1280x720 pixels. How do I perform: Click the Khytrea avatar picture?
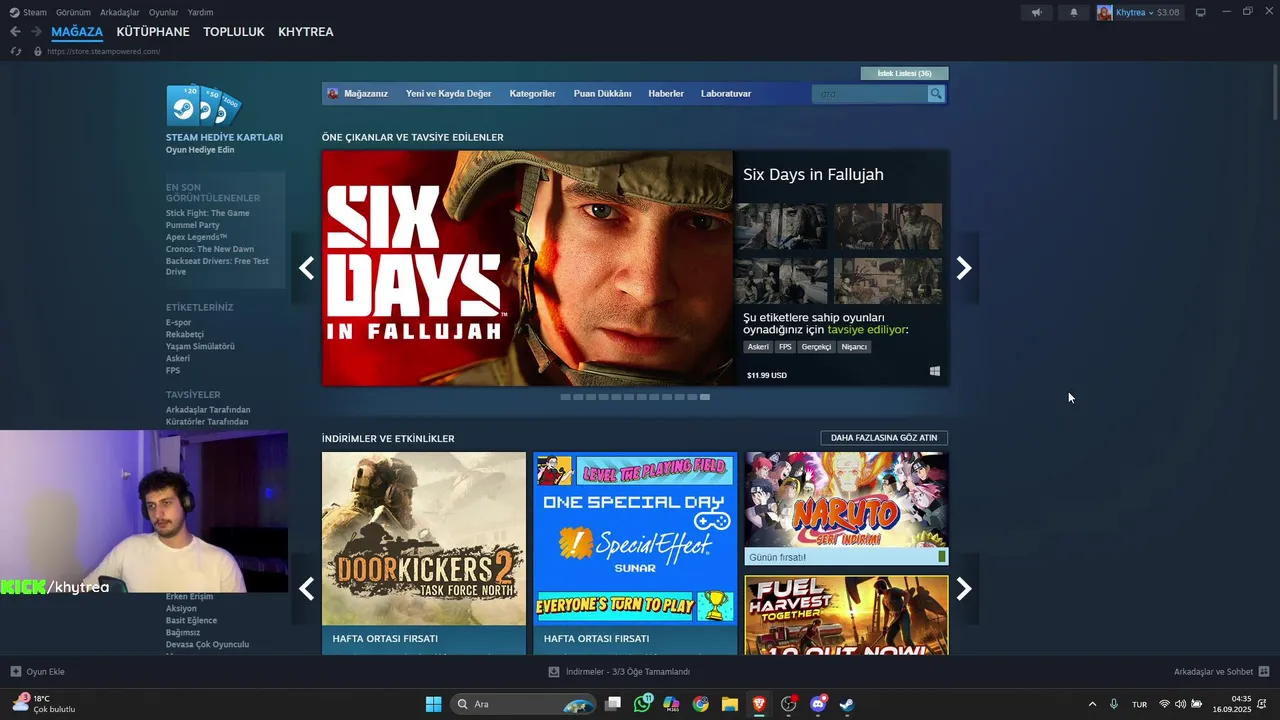1105,12
